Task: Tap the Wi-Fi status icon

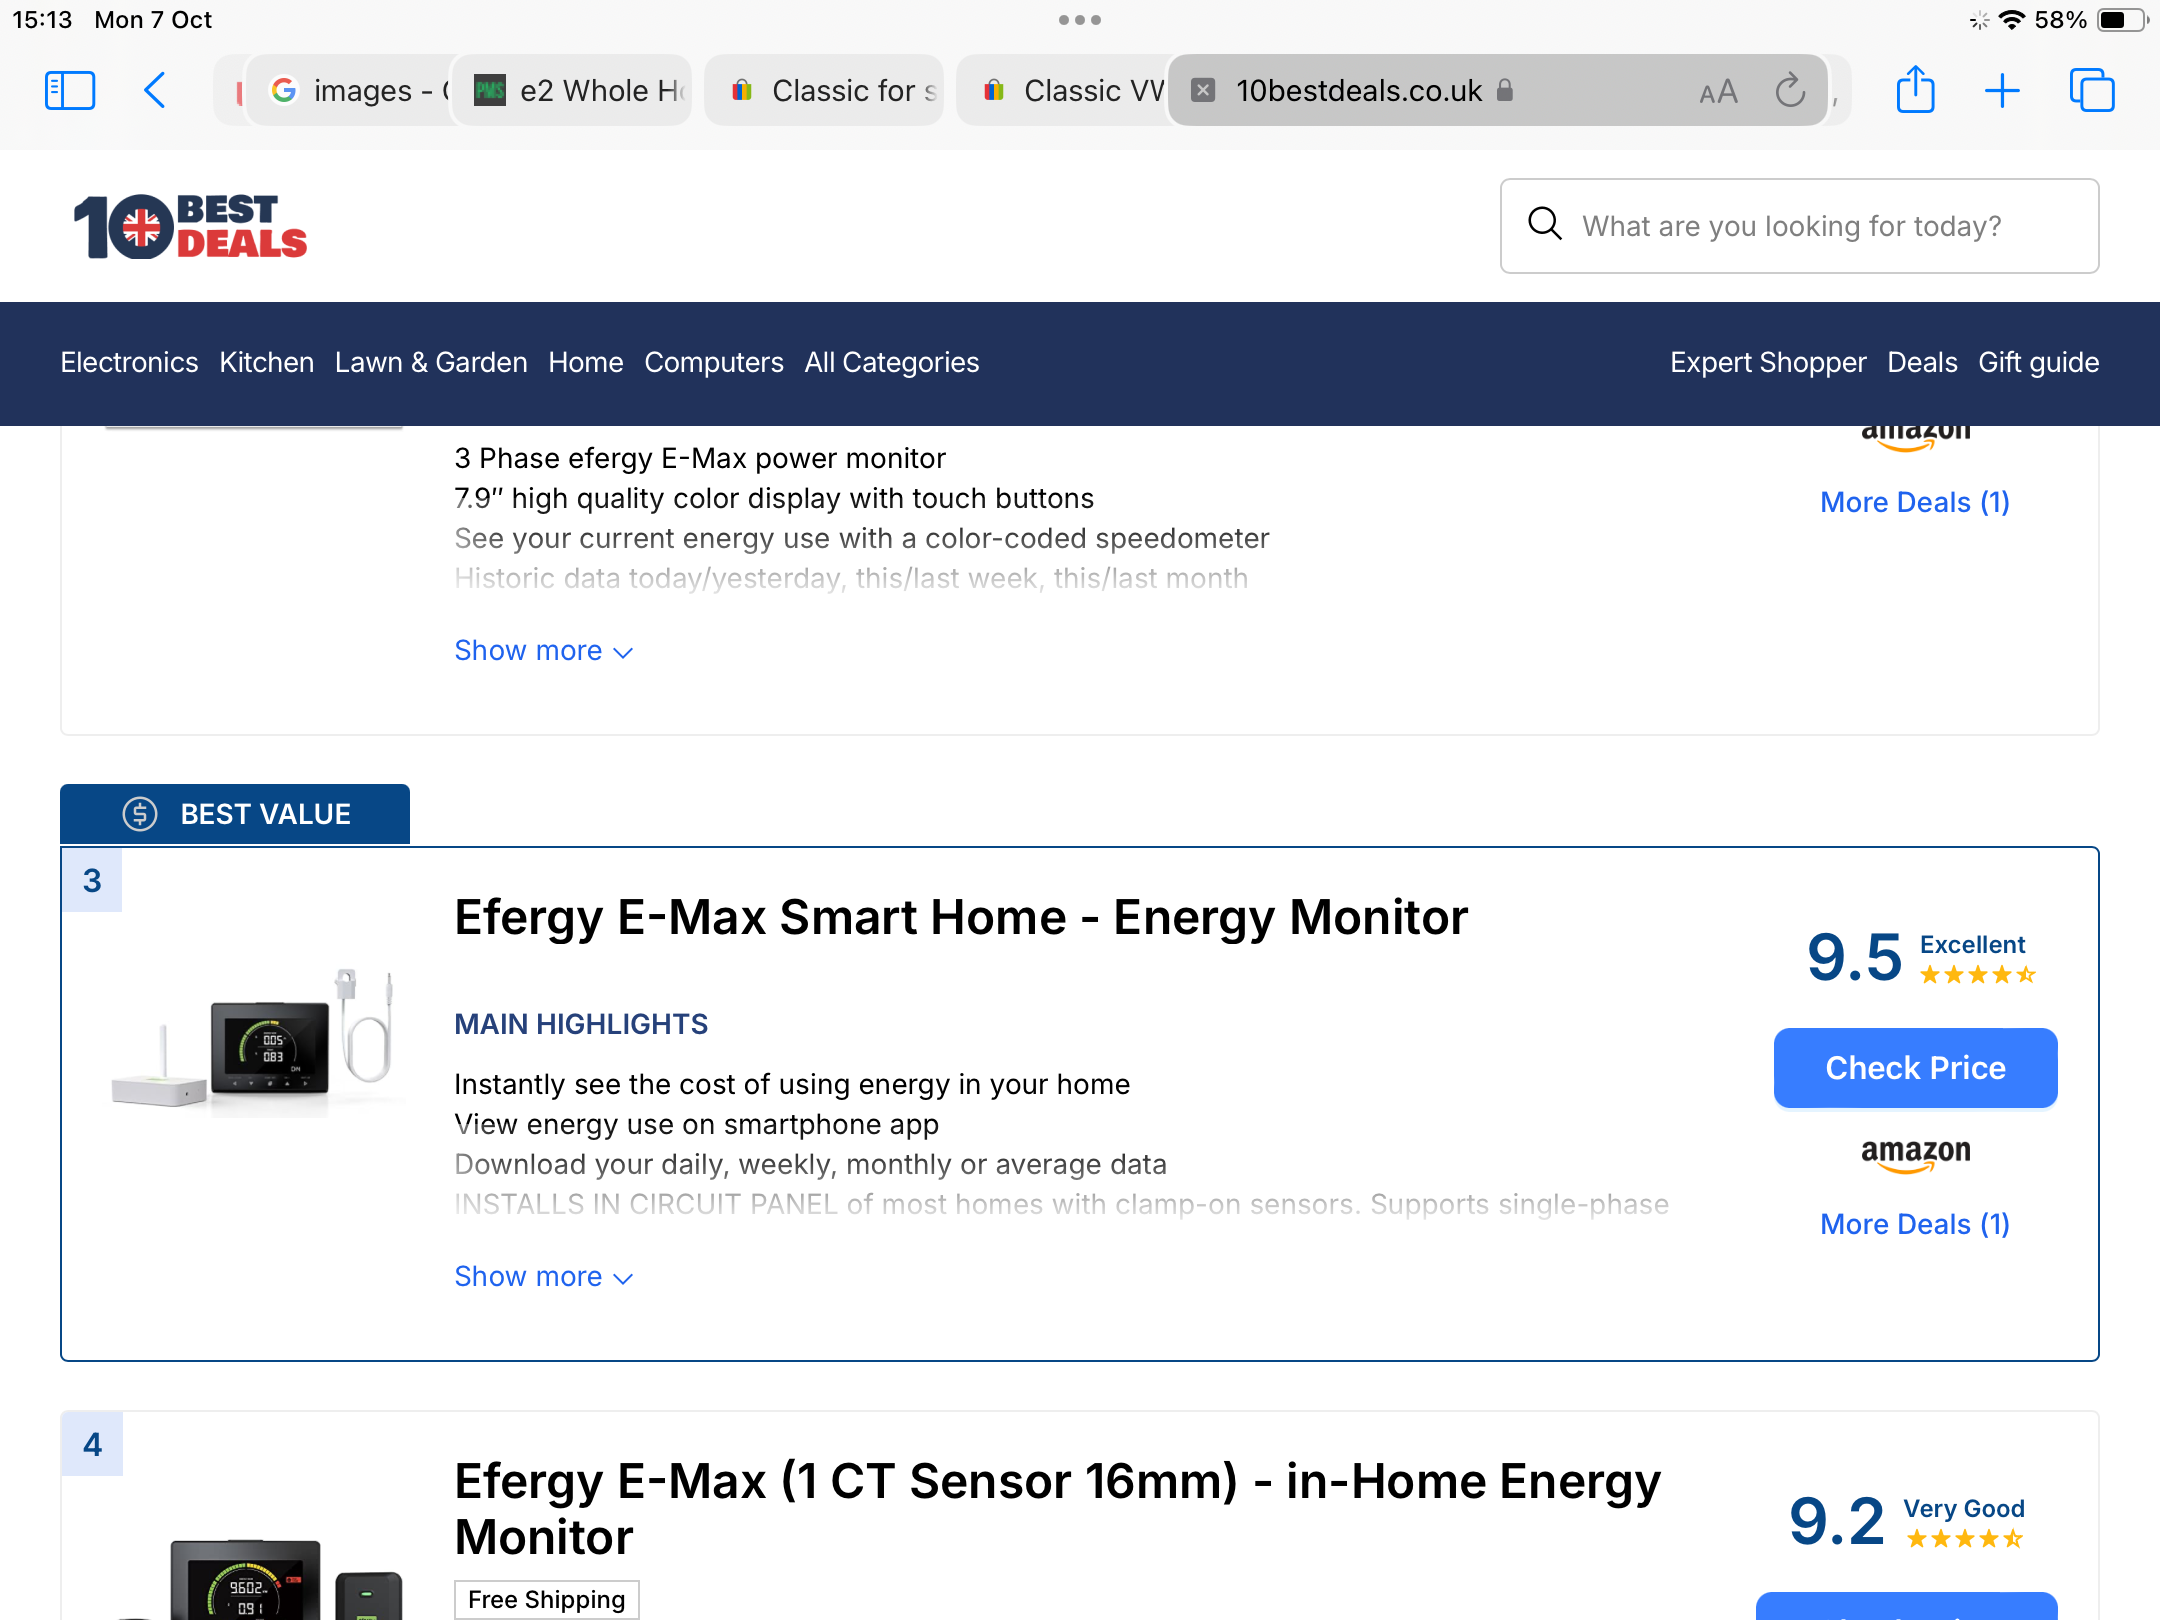Action: point(2012,20)
